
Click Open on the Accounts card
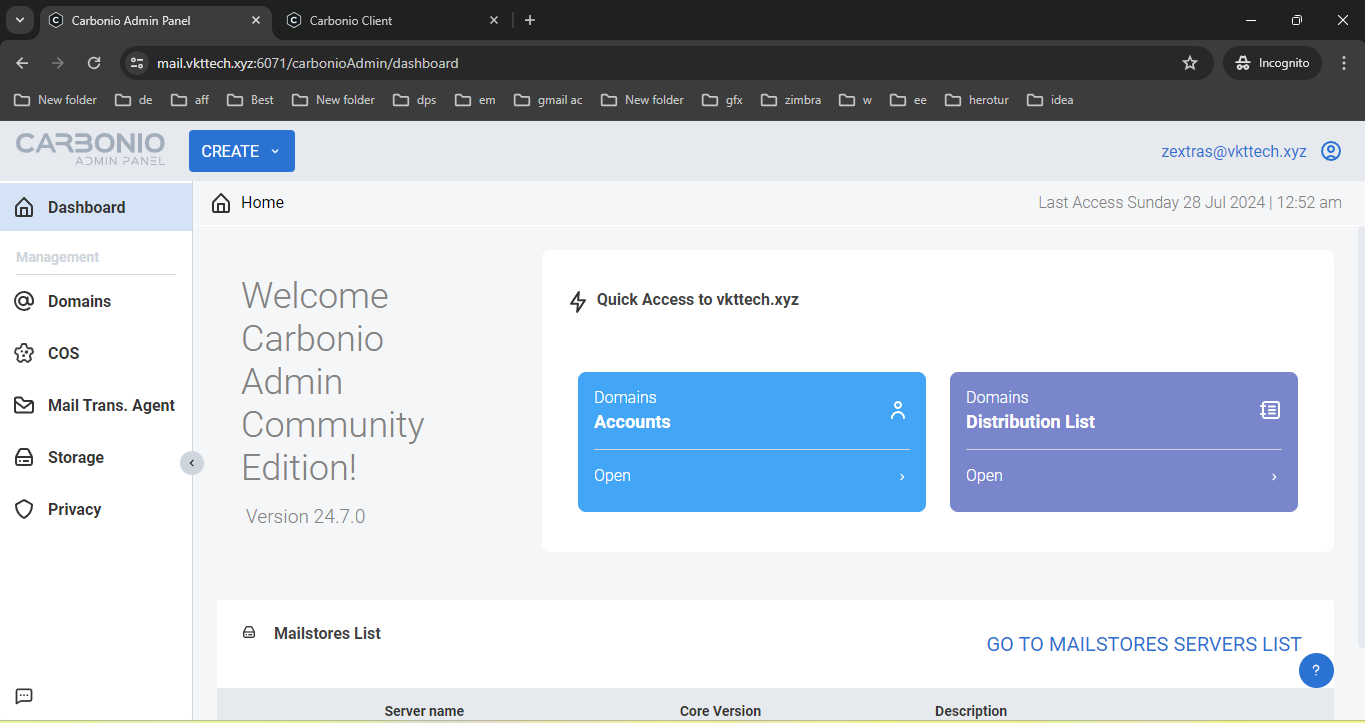pos(612,476)
